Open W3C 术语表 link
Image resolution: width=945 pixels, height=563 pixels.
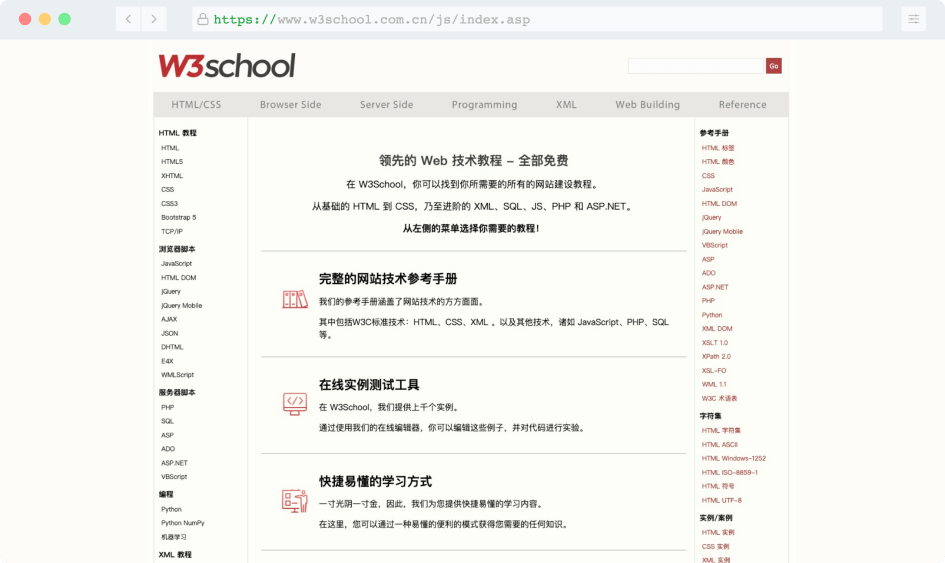pos(720,398)
